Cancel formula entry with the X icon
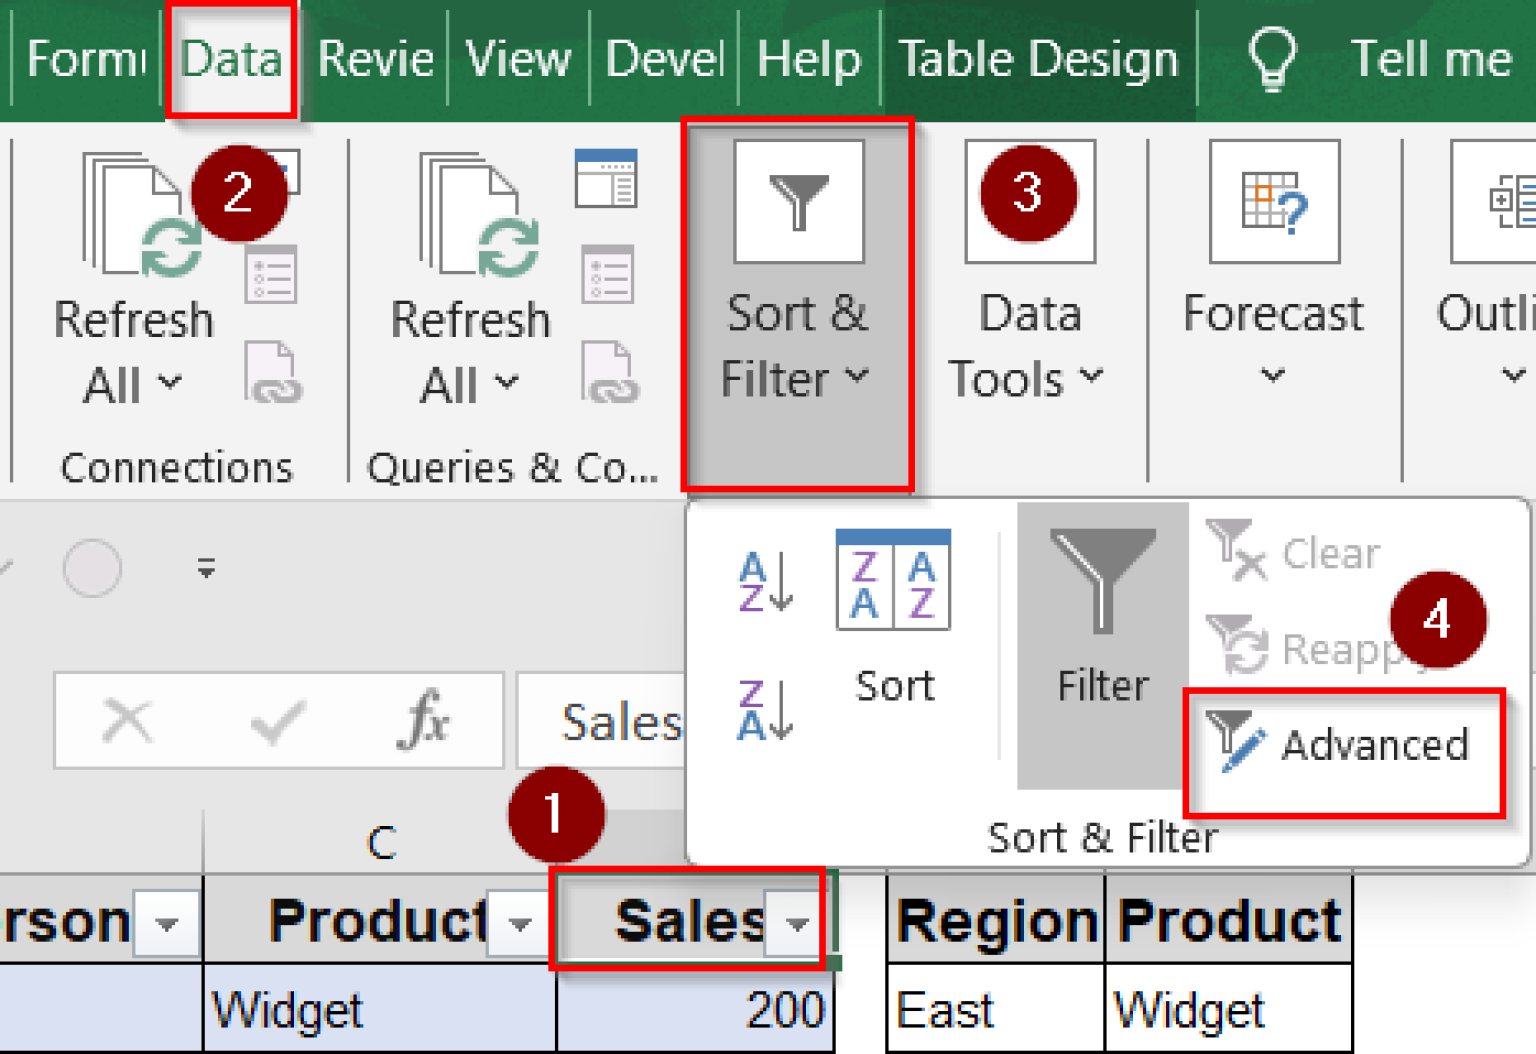Screen dimensions: 1536x1054 [x=128, y=718]
